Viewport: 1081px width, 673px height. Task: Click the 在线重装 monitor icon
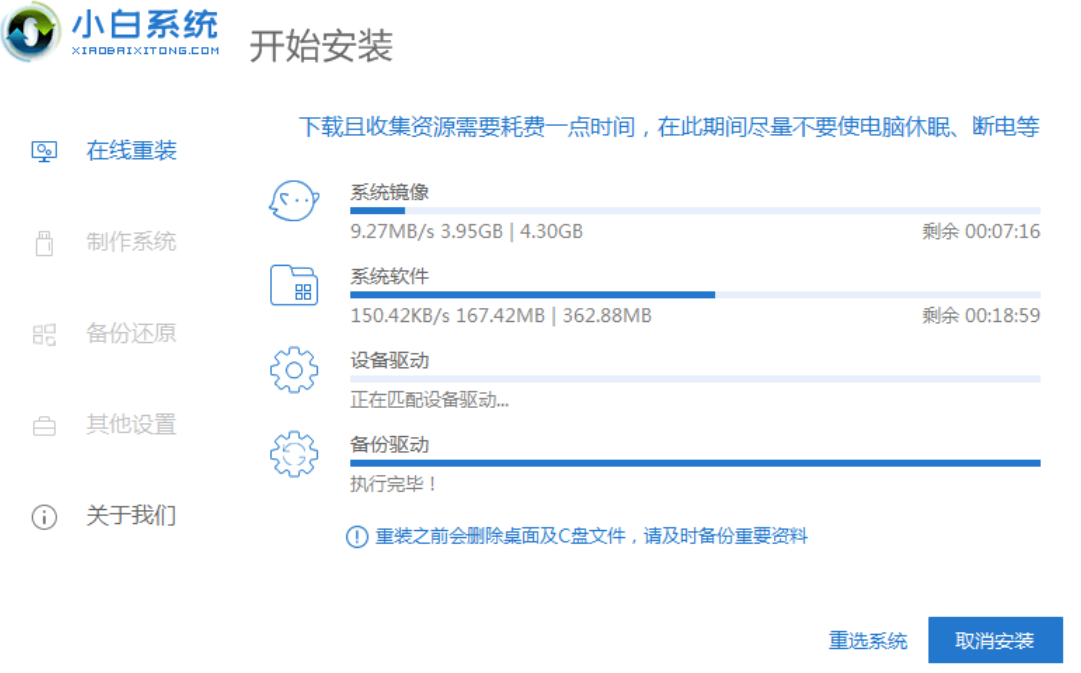click(x=44, y=152)
